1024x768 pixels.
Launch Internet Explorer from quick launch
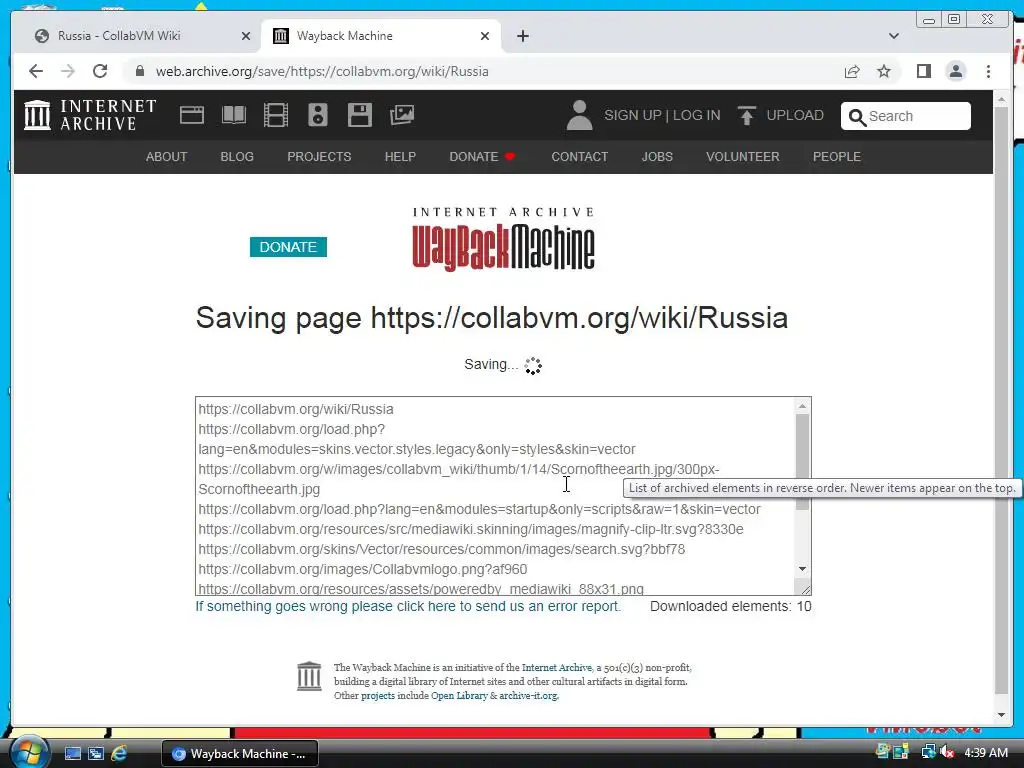(x=119, y=754)
